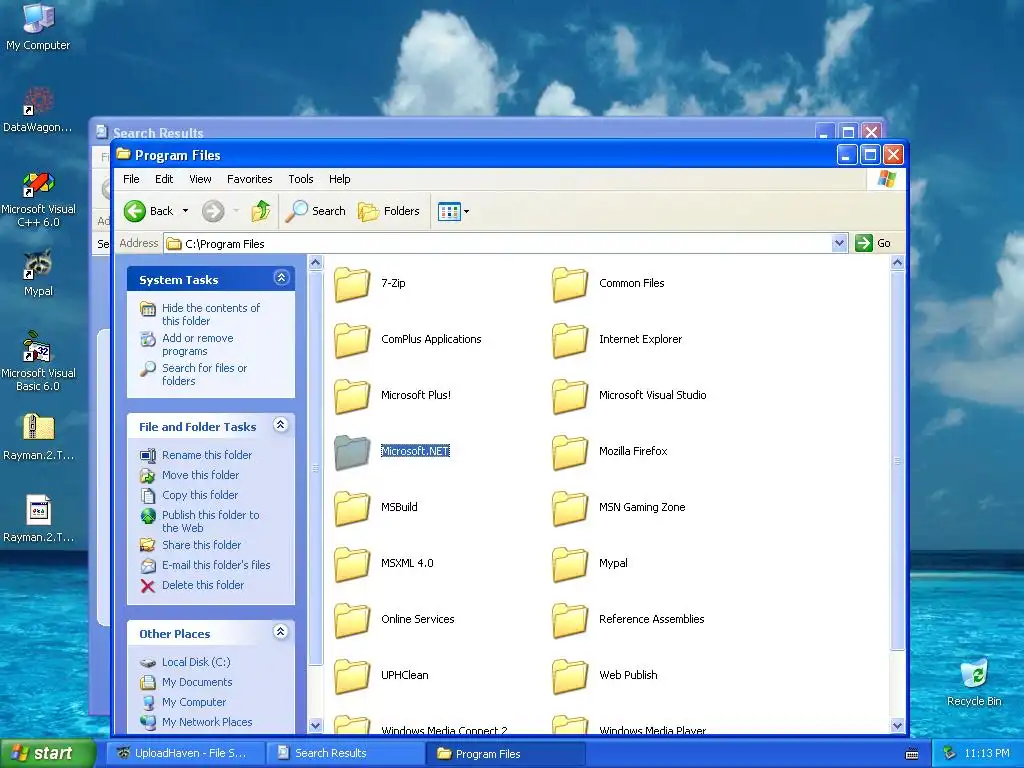The width and height of the screenshot is (1024, 768).
Task: Select the Online Services folder icon
Action: click(x=352, y=620)
